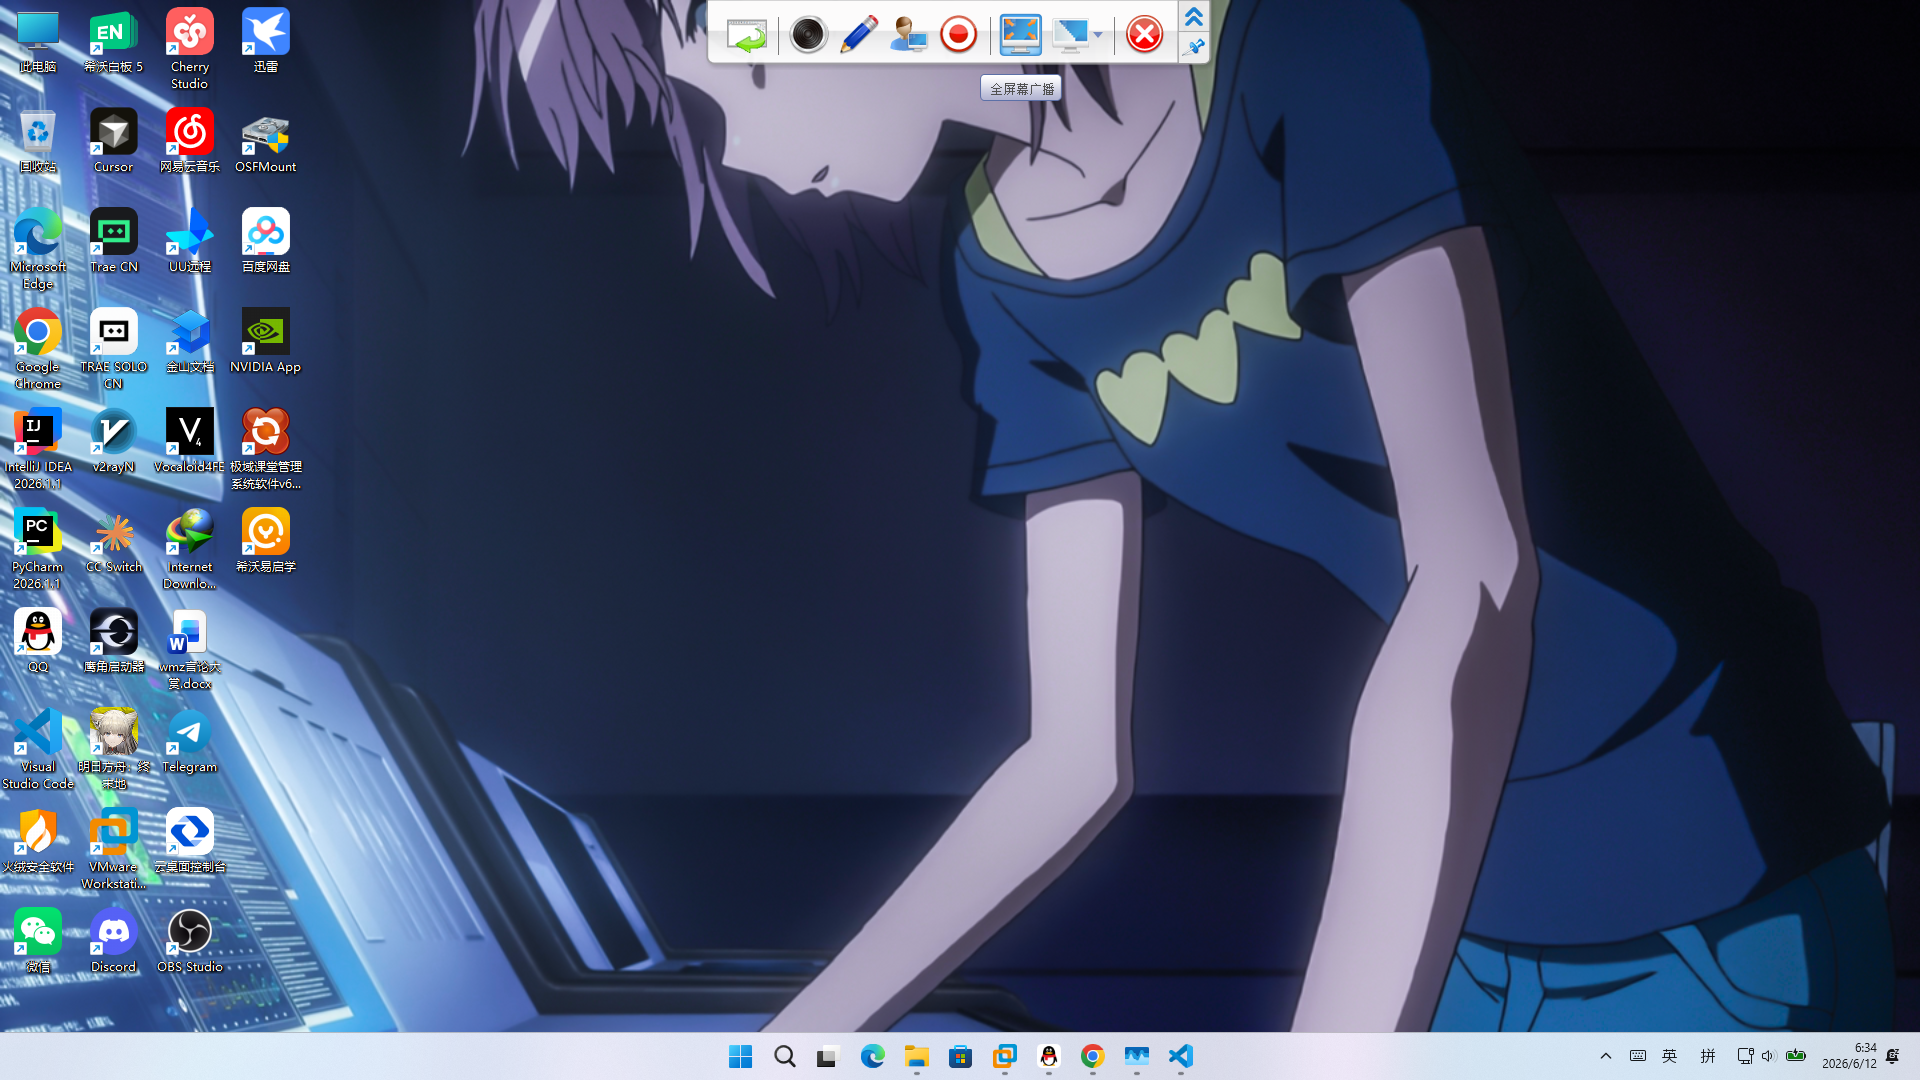Screen dimensions: 1920x1080
Task: Select the 金山文档 desktop shortcut
Action: (x=190, y=342)
